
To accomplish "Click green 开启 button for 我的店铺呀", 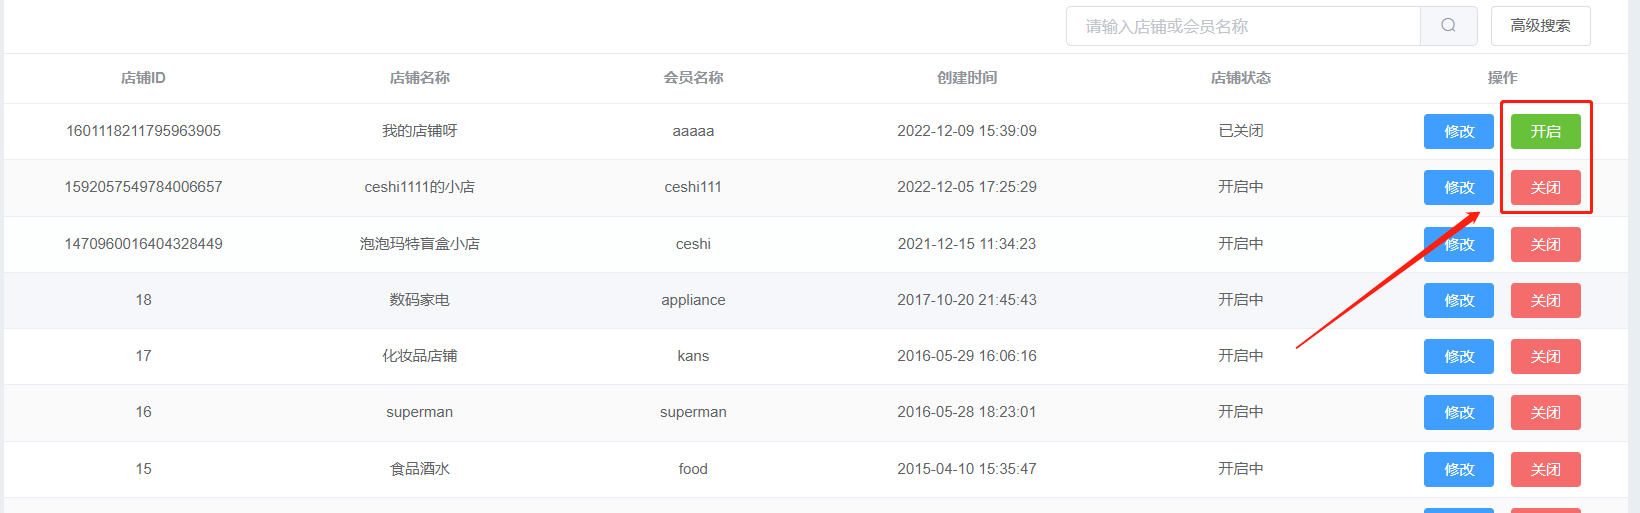I will click(1545, 131).
